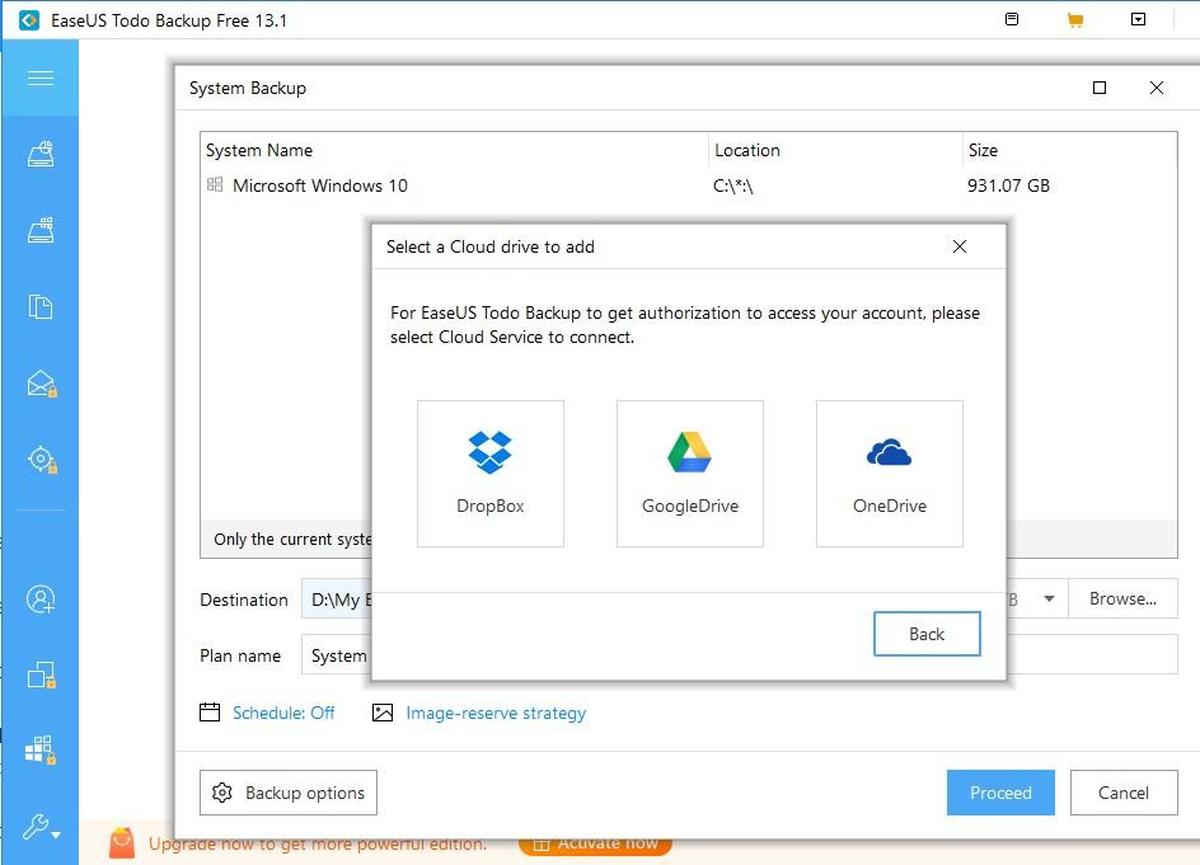This screenshot has width=1200, height=865.
Task: Choose OneDrive as backup destination
Action: point(888,472)
